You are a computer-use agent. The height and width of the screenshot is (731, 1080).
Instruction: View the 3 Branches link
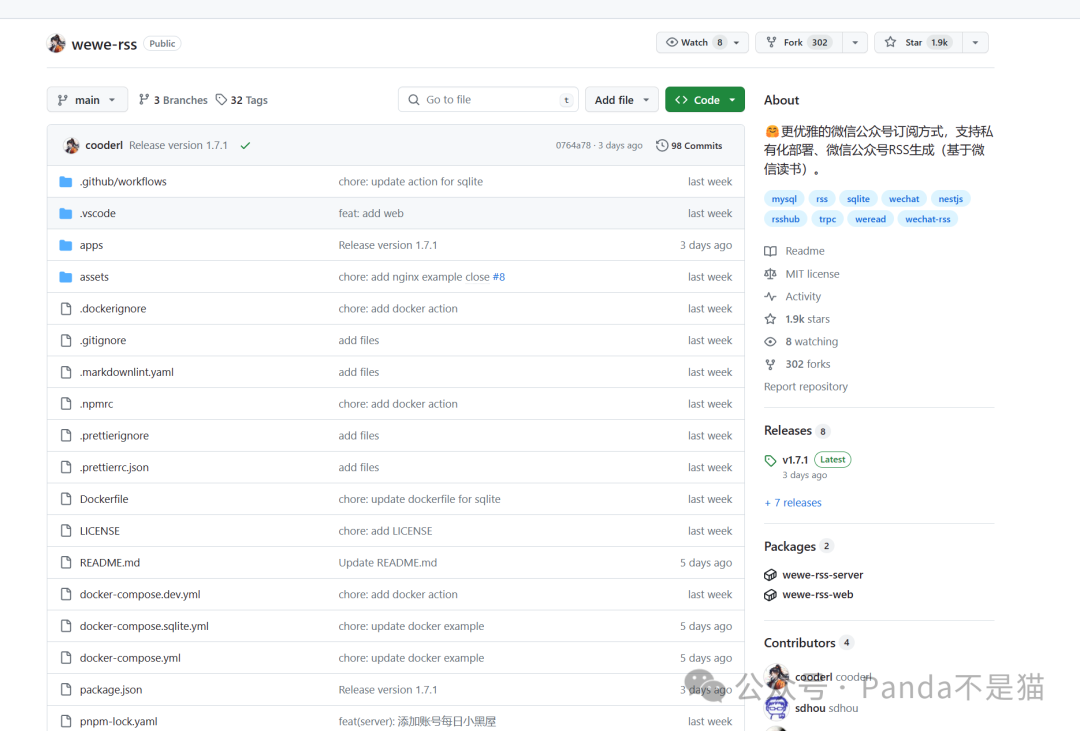(x=173, y=100)
